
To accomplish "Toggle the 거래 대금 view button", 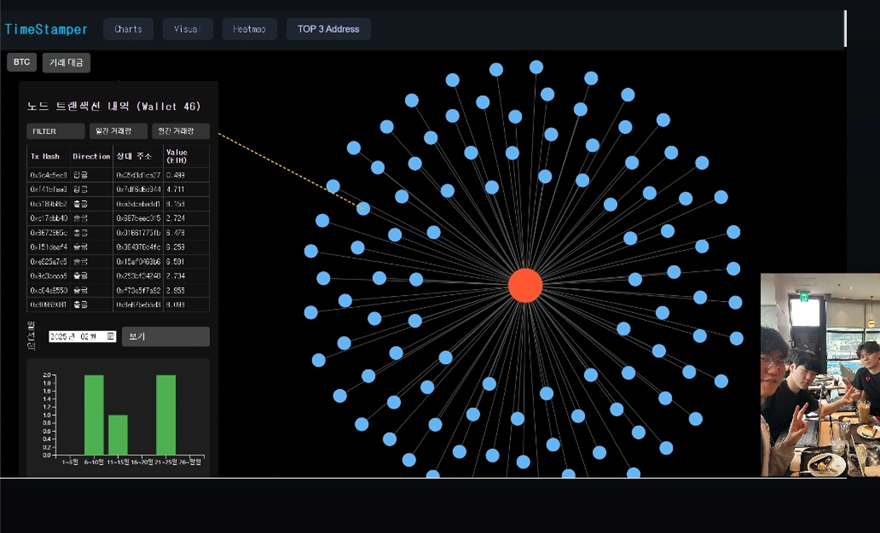I will pos(66,63).
